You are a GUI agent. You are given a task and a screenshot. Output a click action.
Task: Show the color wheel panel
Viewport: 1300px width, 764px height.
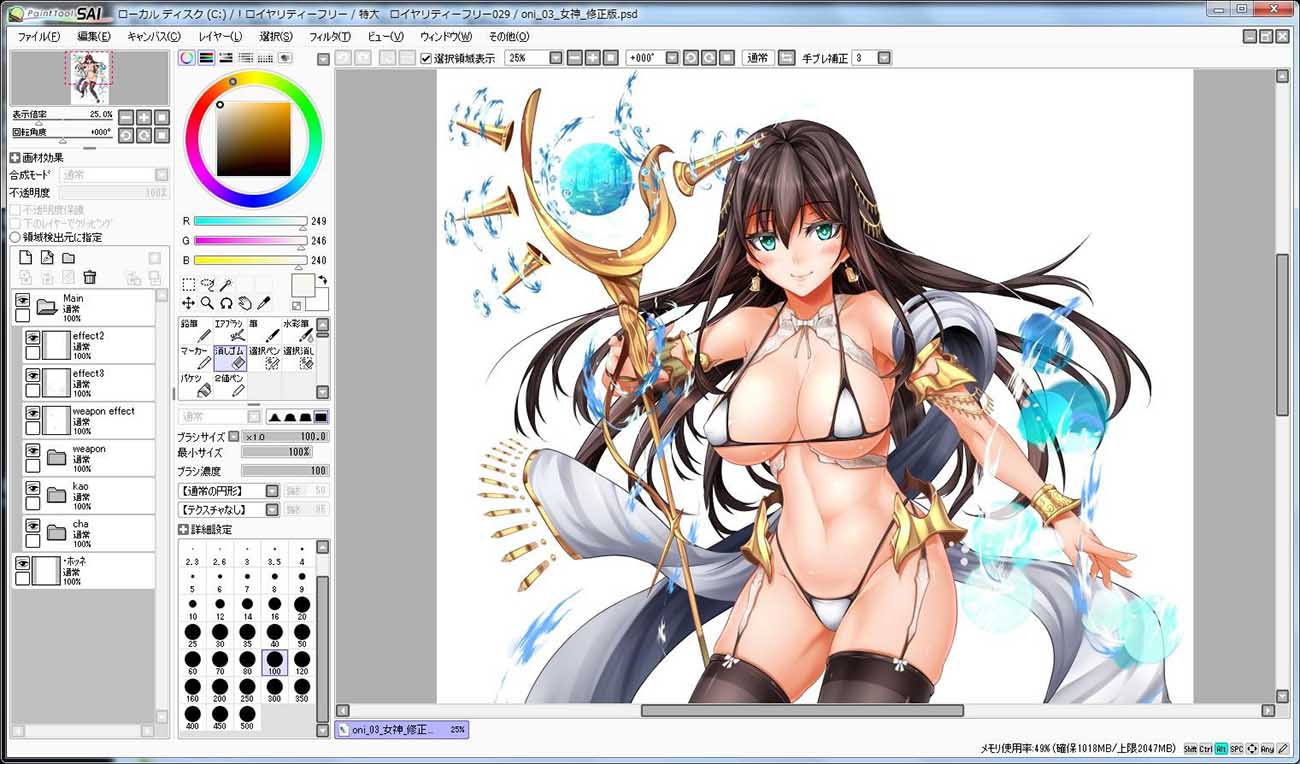coord(187,58)
